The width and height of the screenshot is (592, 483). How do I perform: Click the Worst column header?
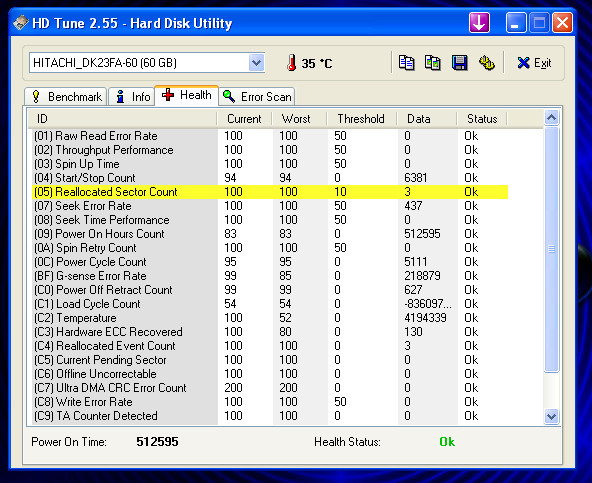pos(299,119)
